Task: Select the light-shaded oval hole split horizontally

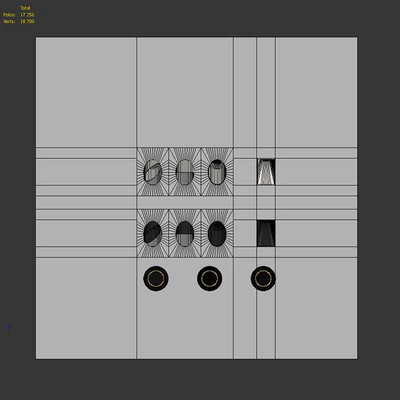Action: tap(185, 172)
